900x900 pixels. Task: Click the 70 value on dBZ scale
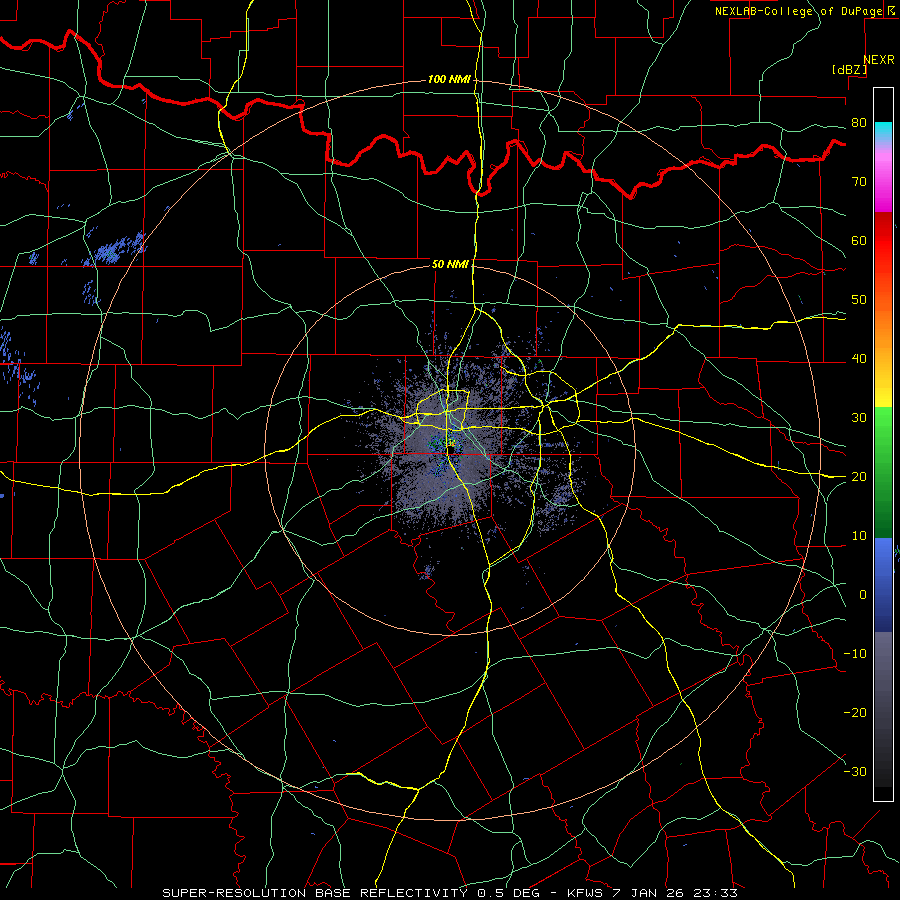[859, 182]
